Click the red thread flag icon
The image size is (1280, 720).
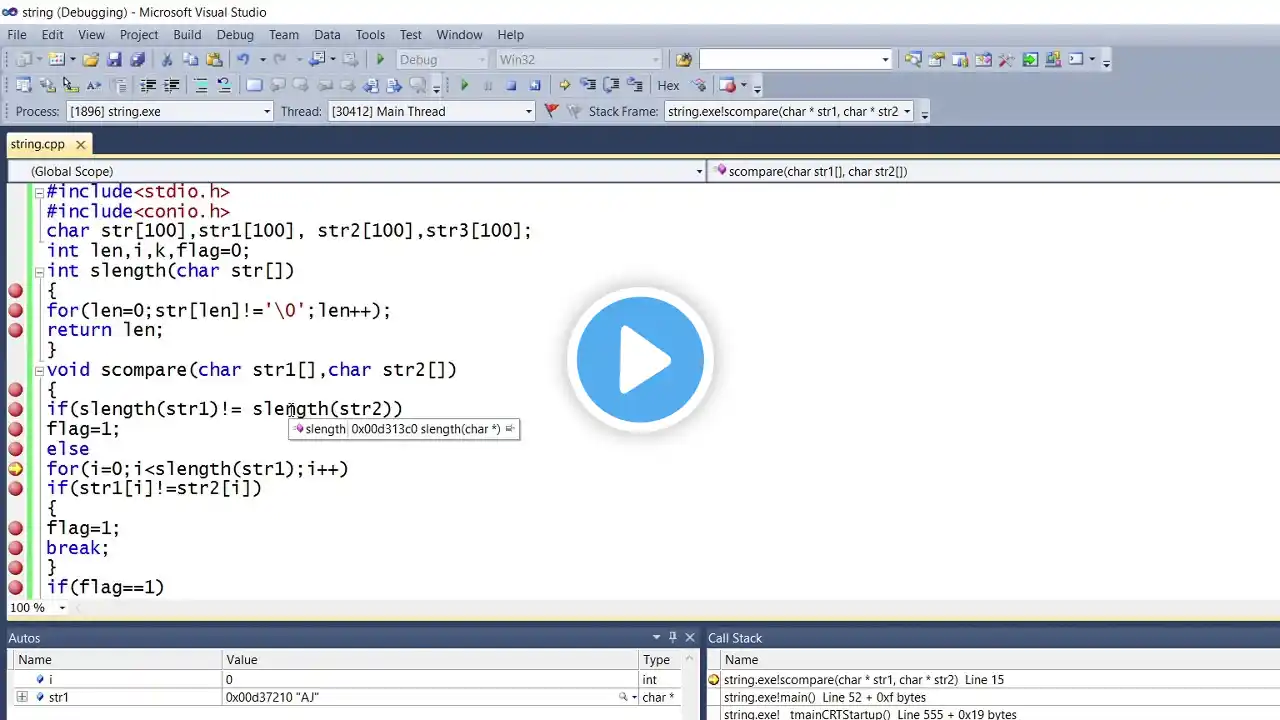551,111
